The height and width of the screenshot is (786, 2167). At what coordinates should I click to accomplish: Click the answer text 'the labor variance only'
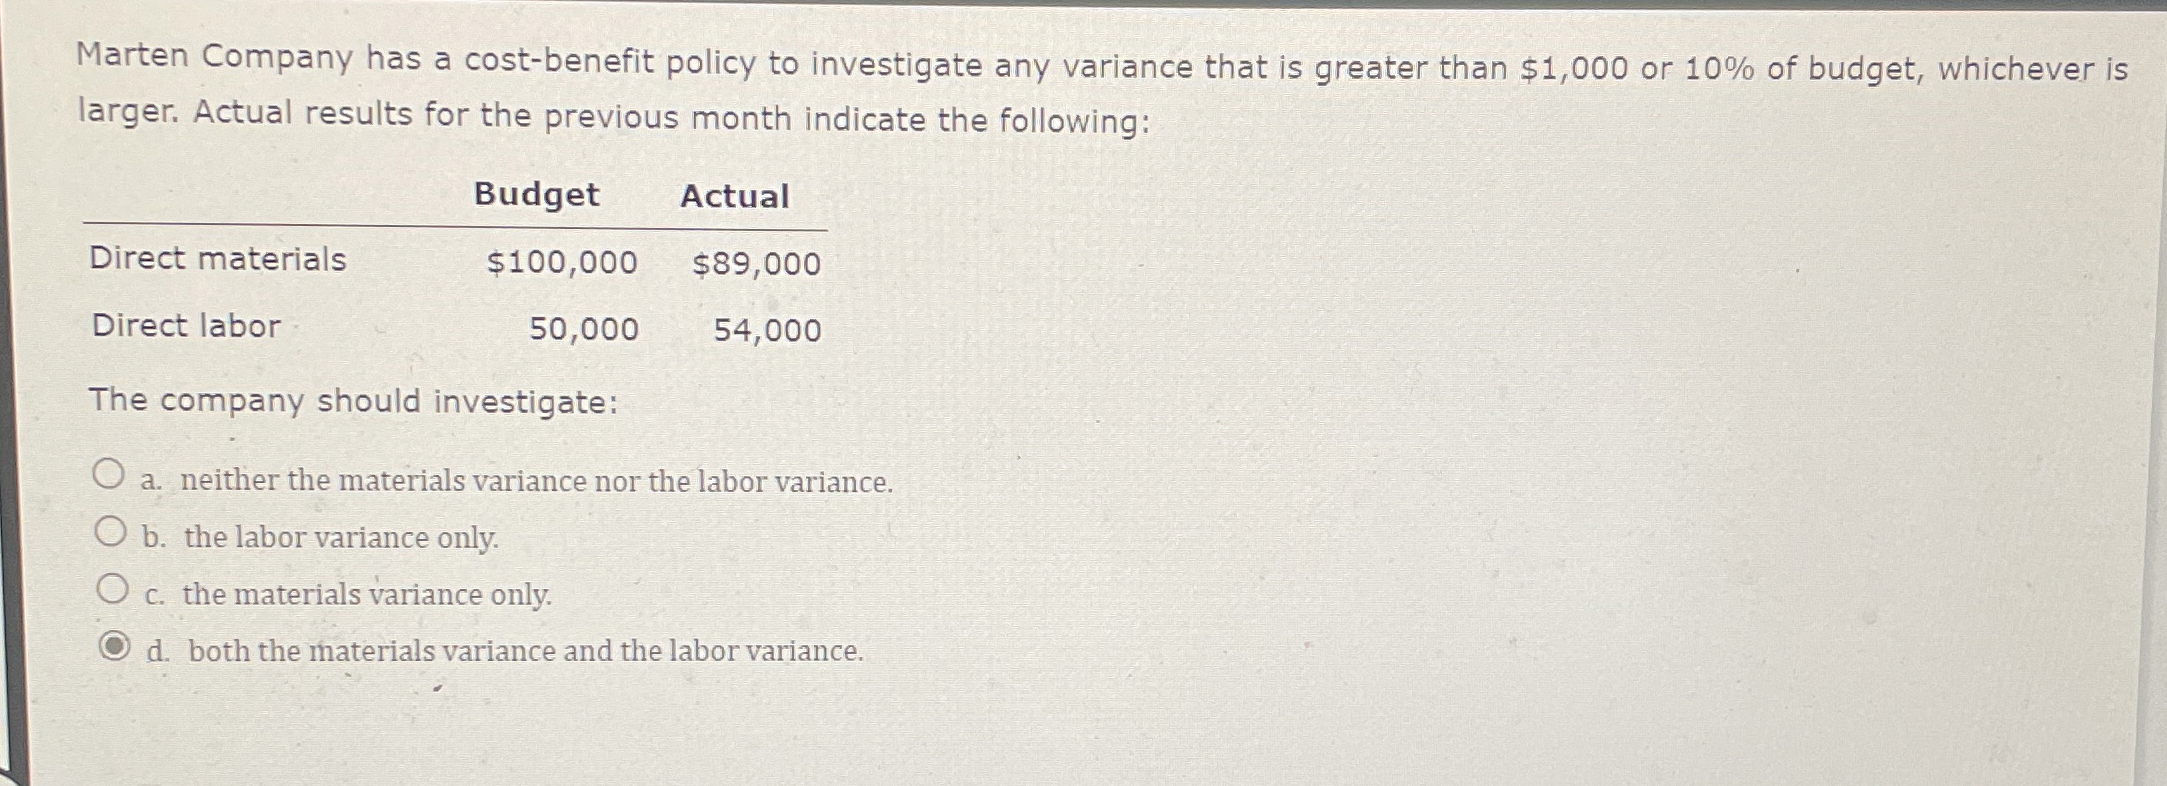coord(340,538)
